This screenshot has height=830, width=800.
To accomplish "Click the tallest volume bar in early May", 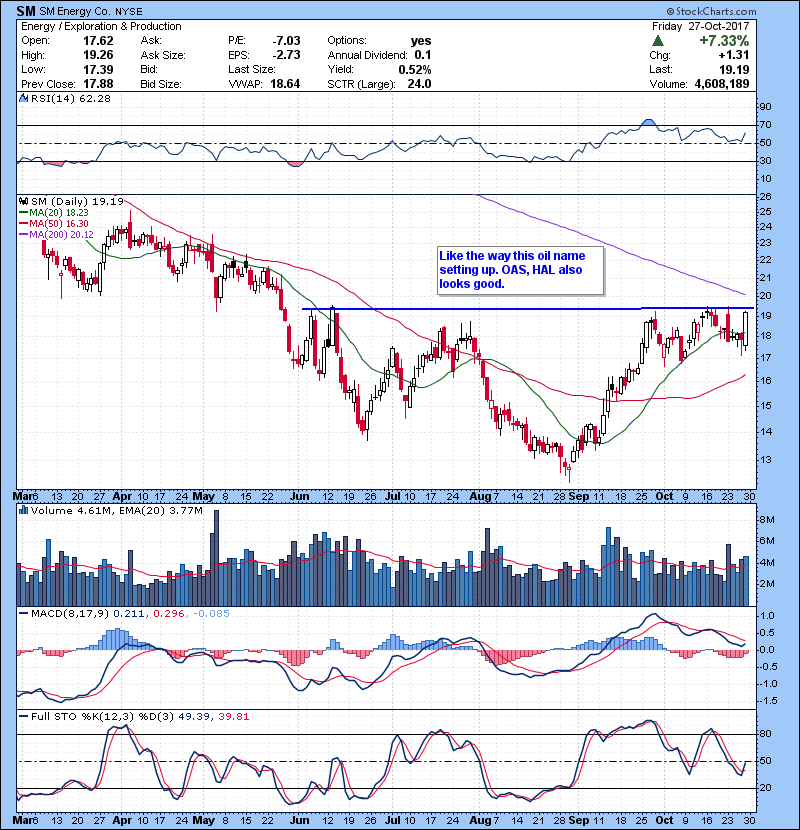I will click(x=215, y=558).
